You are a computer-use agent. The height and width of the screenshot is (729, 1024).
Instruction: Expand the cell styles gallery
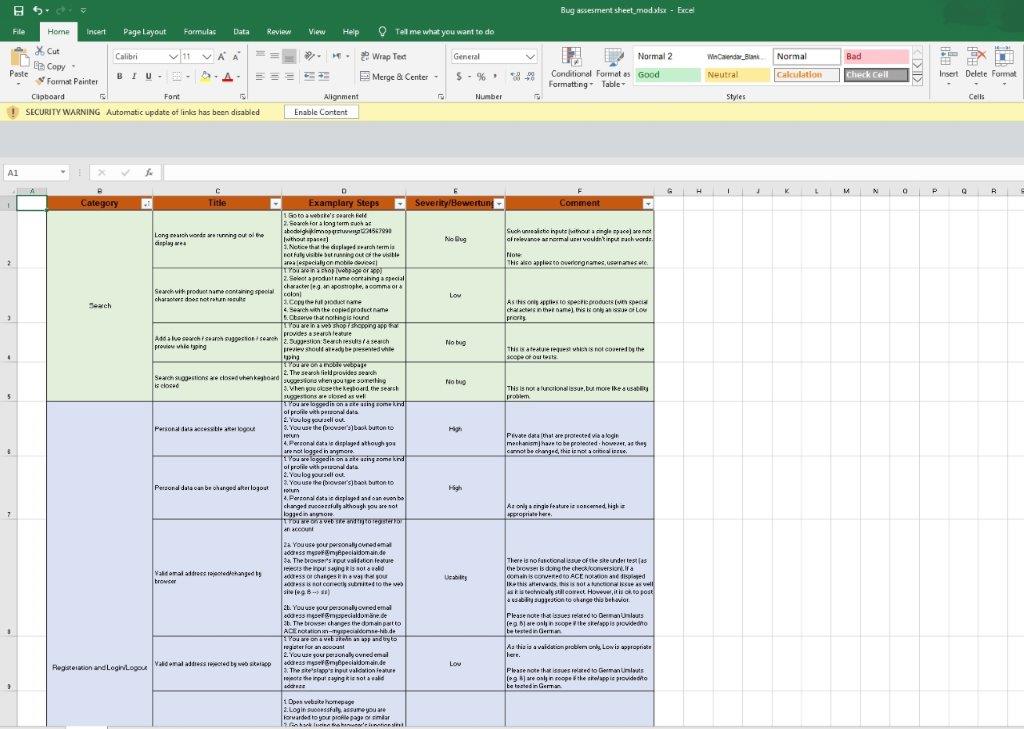[x=918, y=78]
